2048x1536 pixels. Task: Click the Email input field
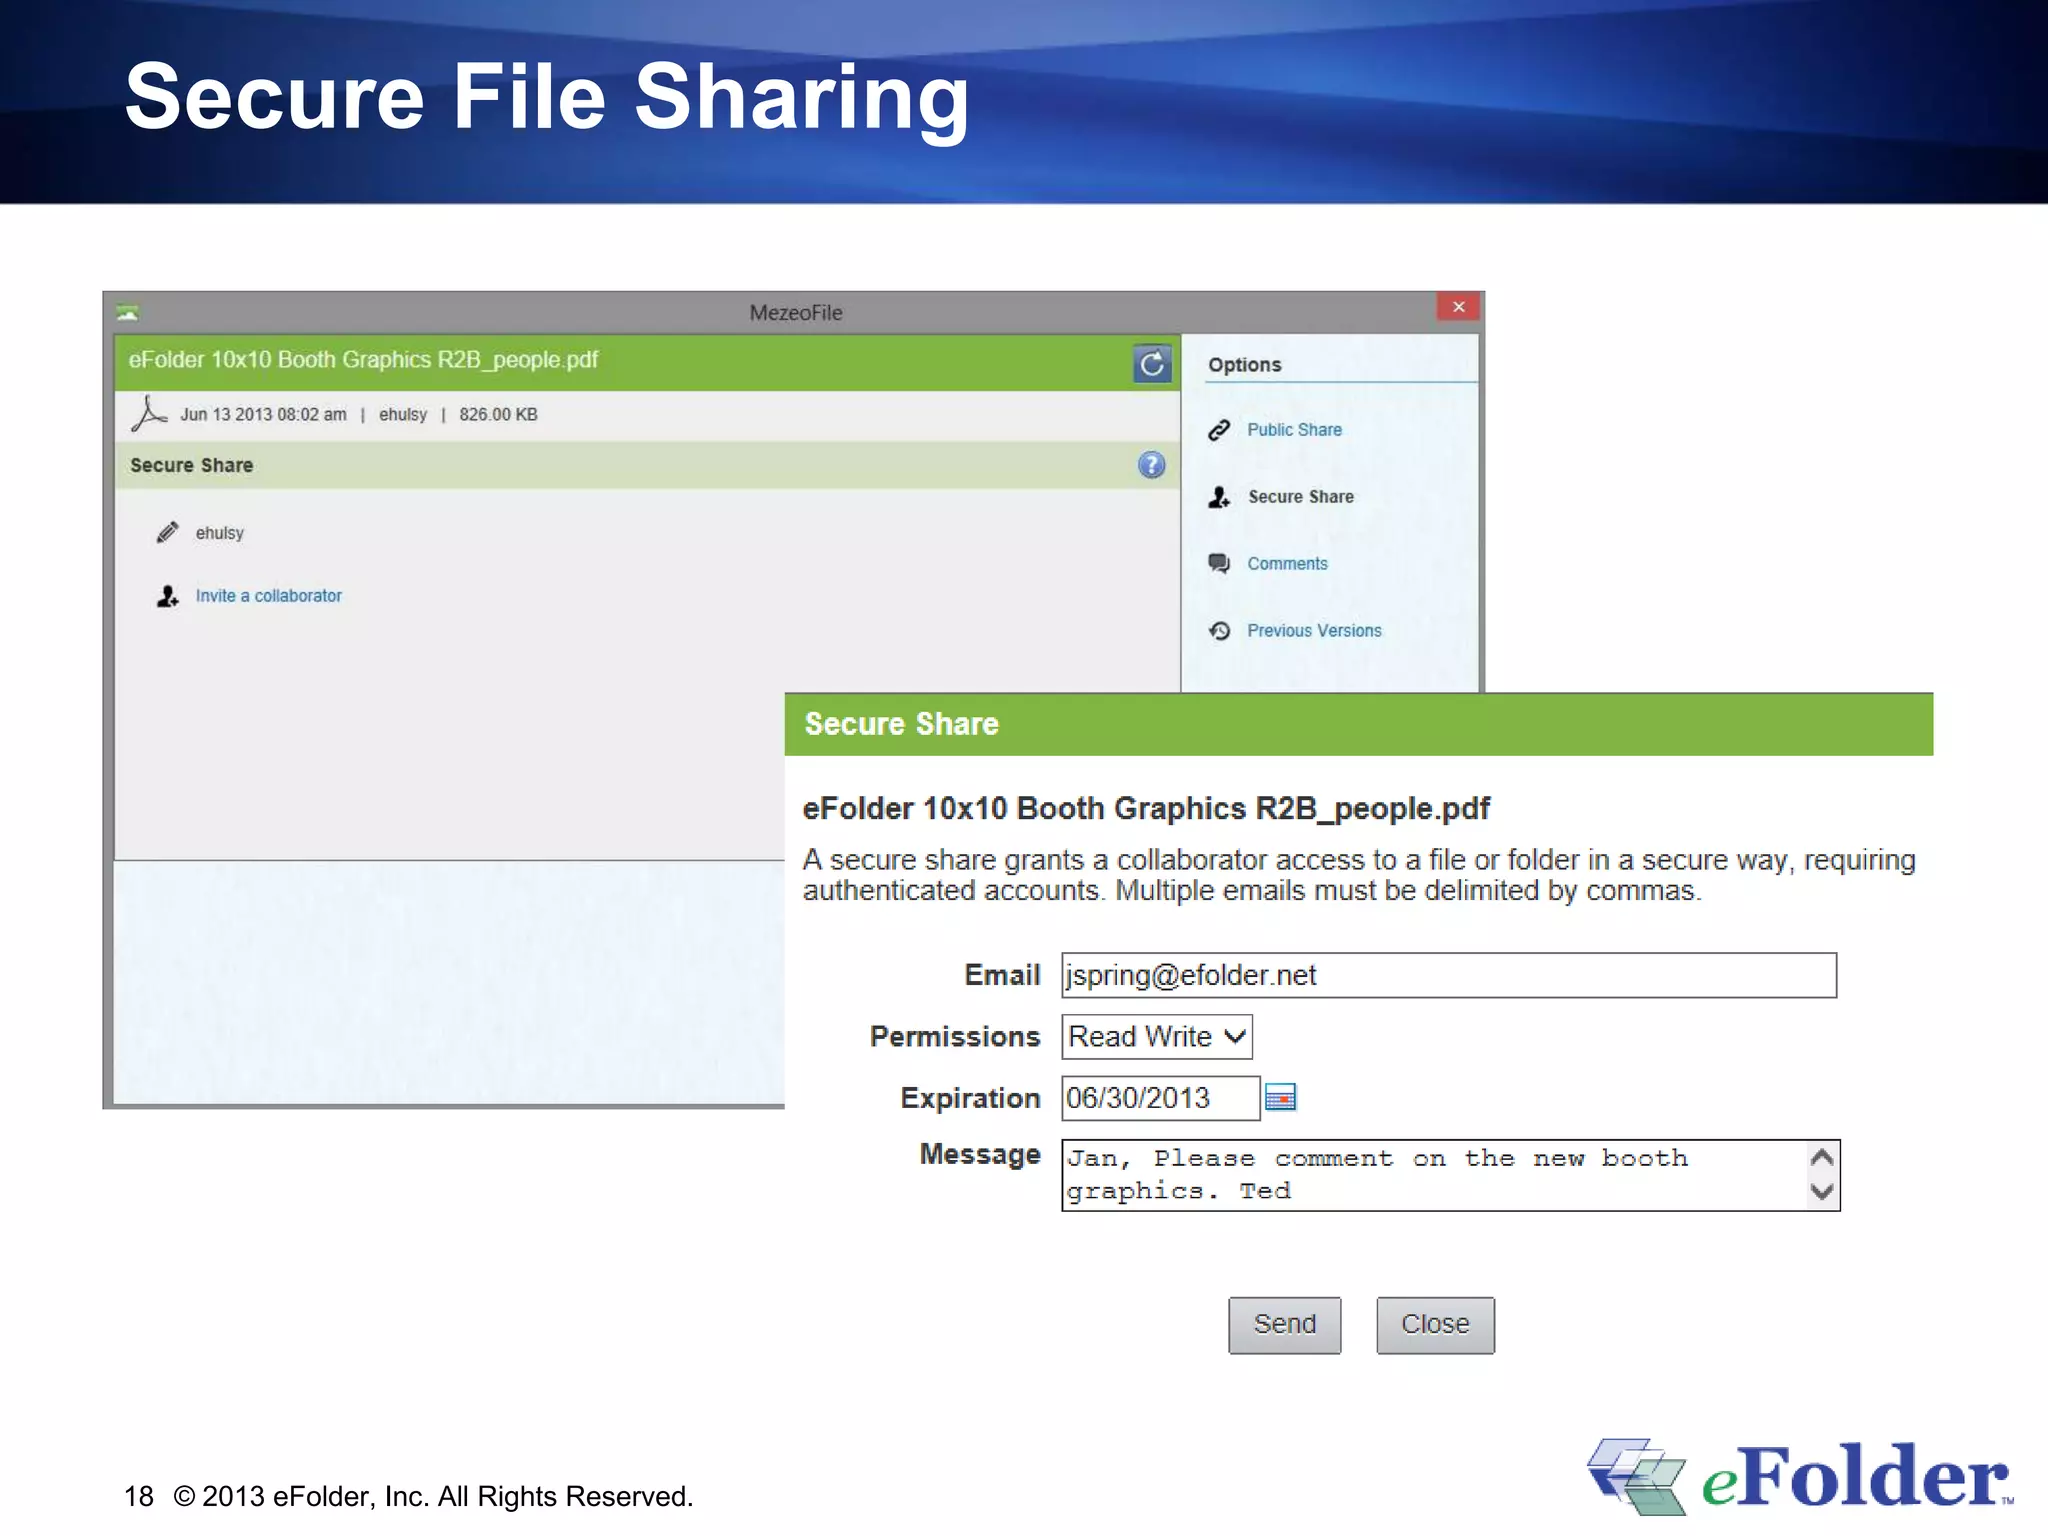pyautogui.click(x=1449, y=975)
